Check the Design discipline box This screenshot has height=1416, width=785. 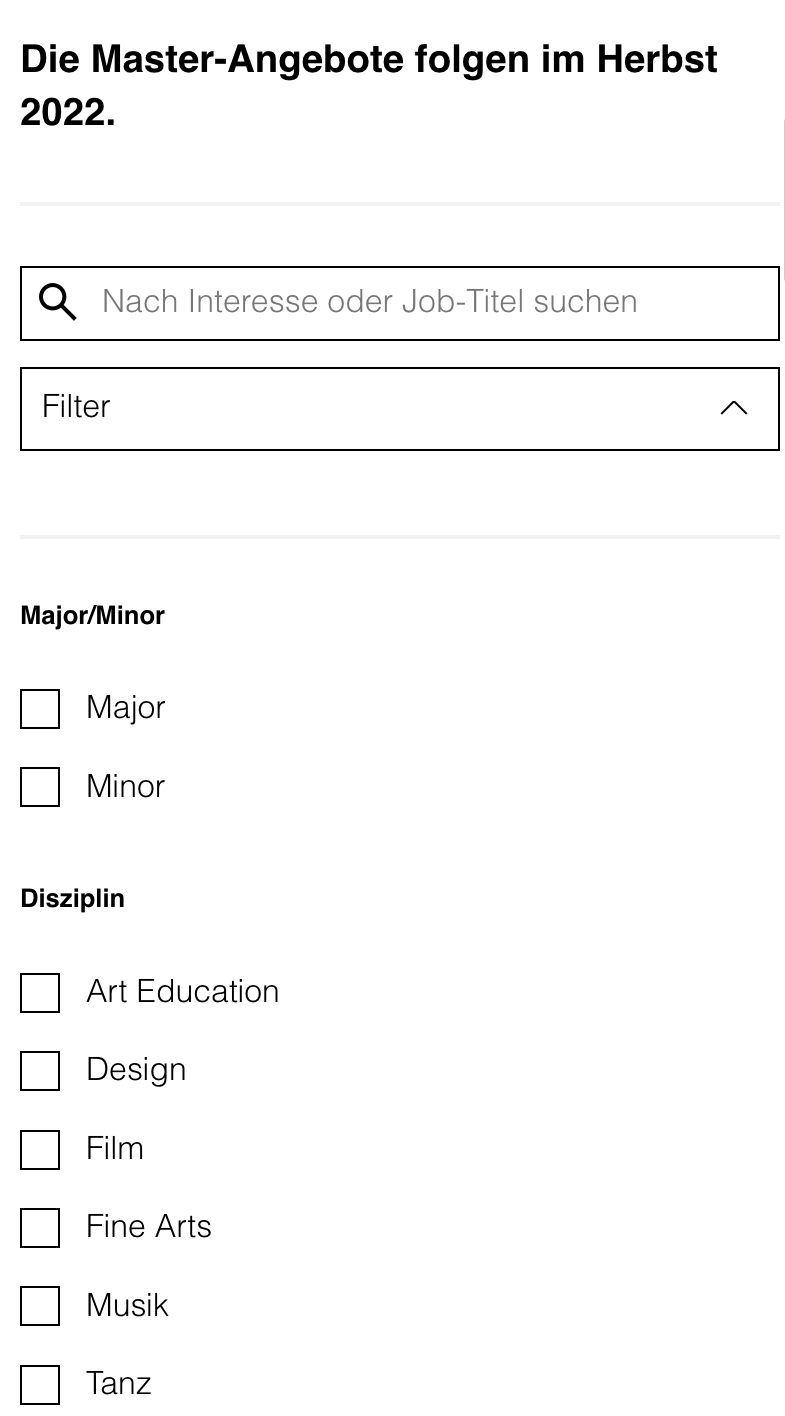(x=40, y=1071)
